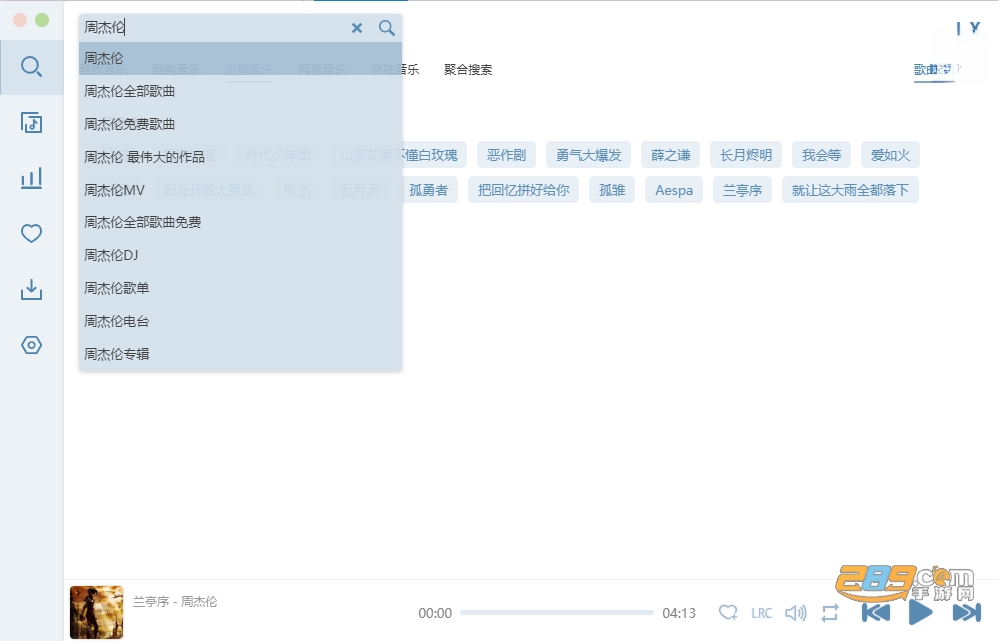This screenshot has height=641, width=999.
Task: Click hot search tag 我会等
Action: click(x=821, y=155)
